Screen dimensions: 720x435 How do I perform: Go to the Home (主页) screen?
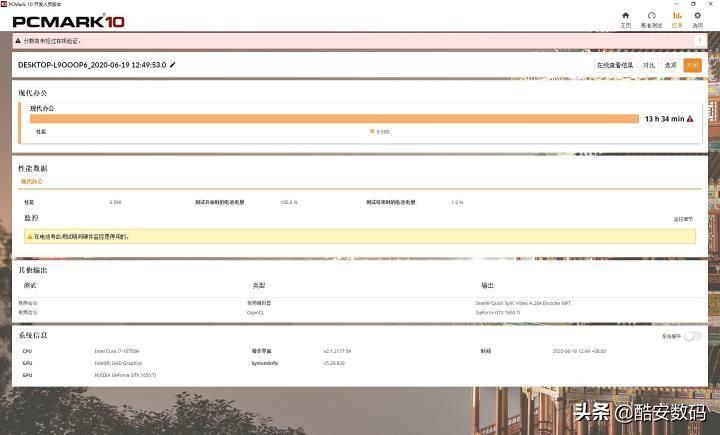pos(625,20)
